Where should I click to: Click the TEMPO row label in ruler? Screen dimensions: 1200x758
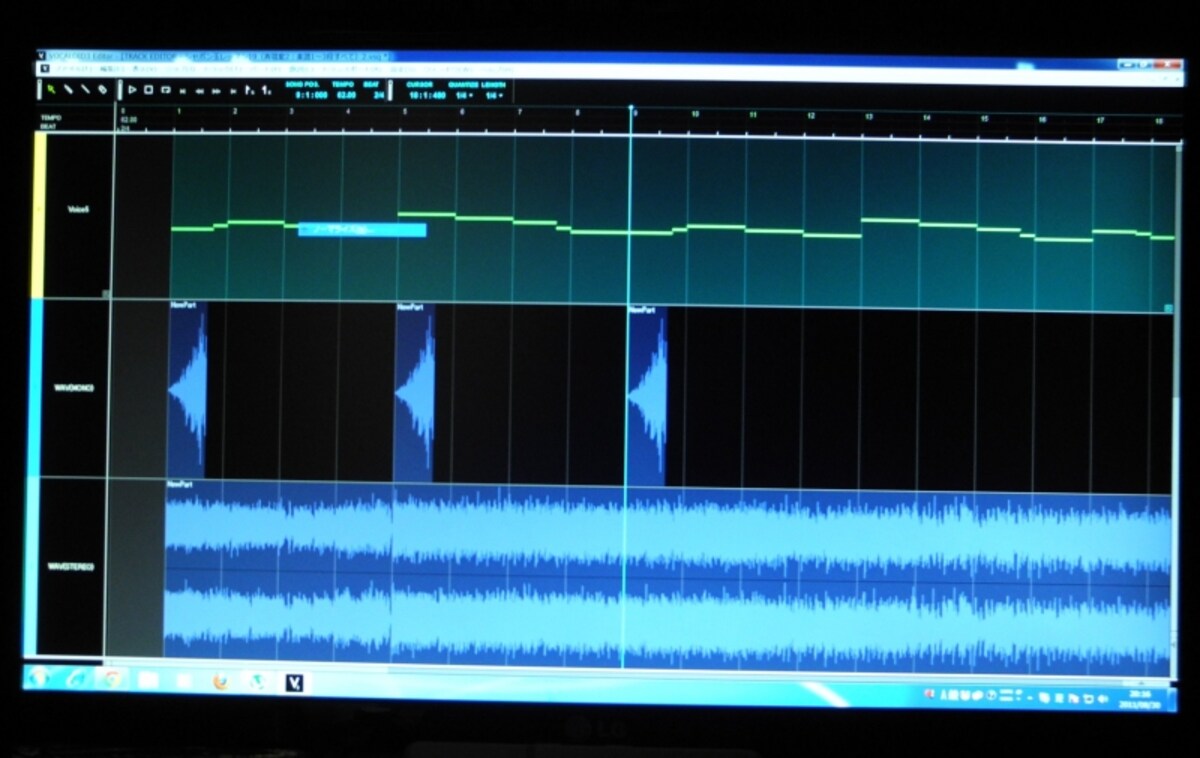click(x=49, y=117)
